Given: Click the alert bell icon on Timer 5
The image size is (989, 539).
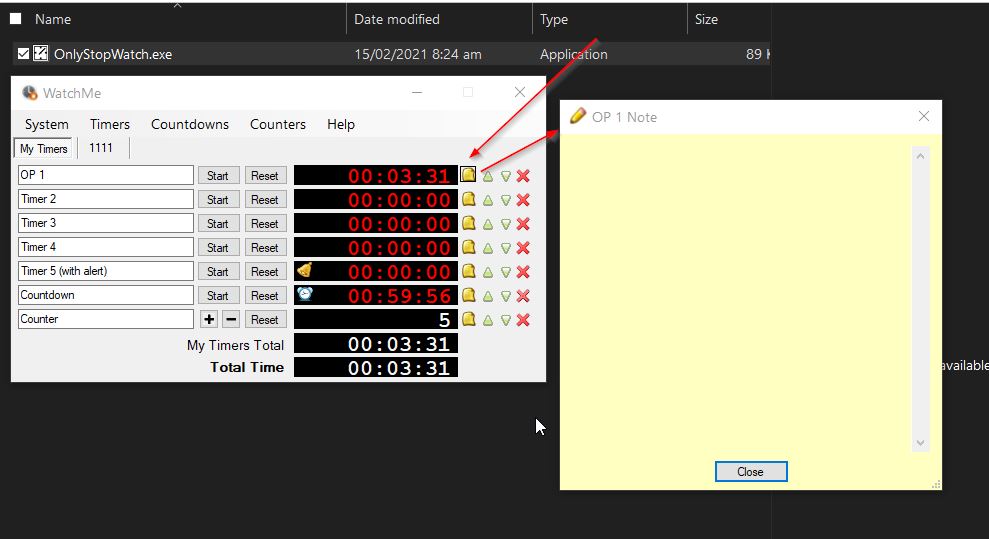Looking at the screenshot, I should click(305, 271).
